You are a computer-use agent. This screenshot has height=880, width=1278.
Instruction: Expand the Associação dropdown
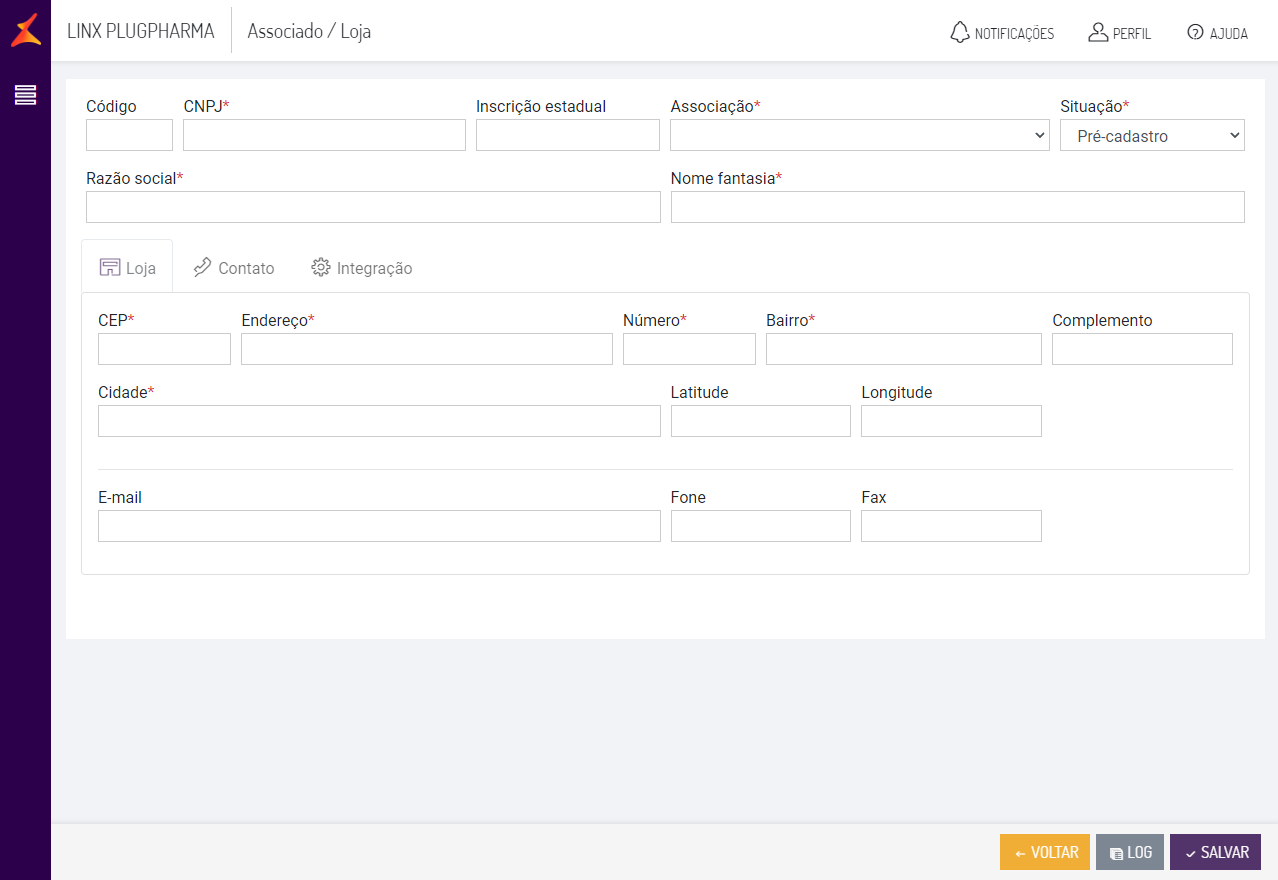(859, 135)
